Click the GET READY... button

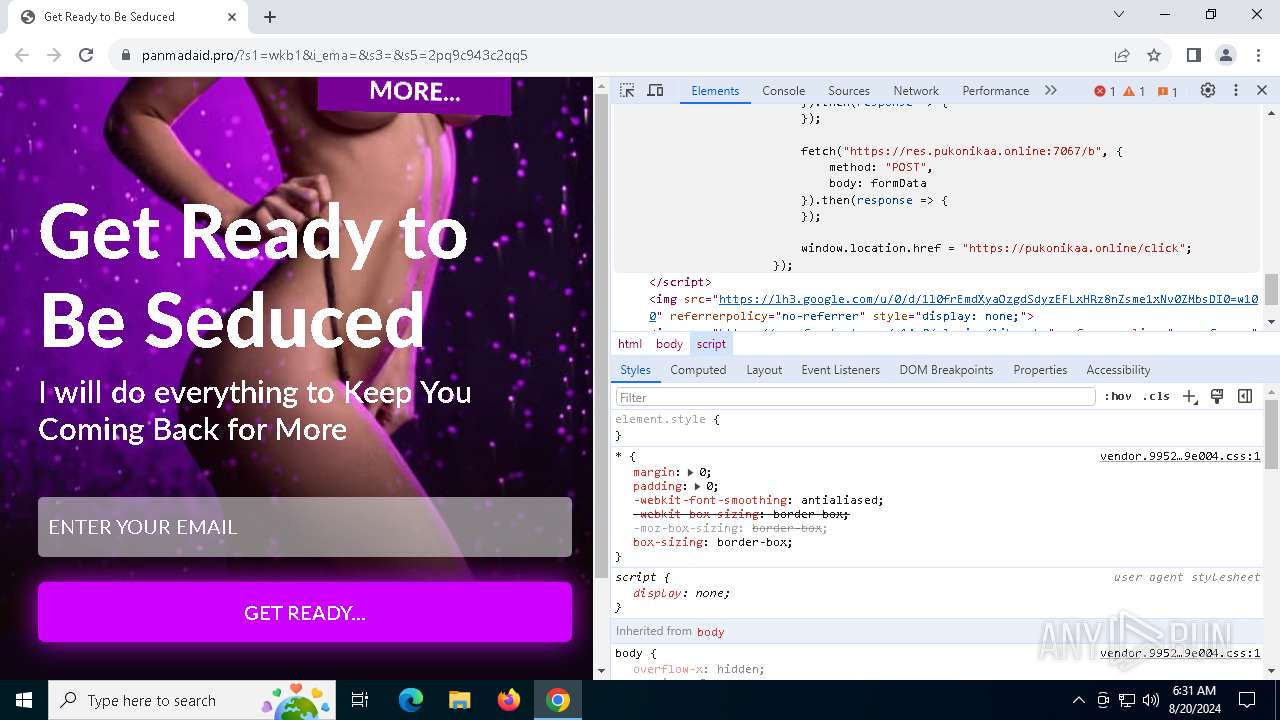tap(305, 612)
